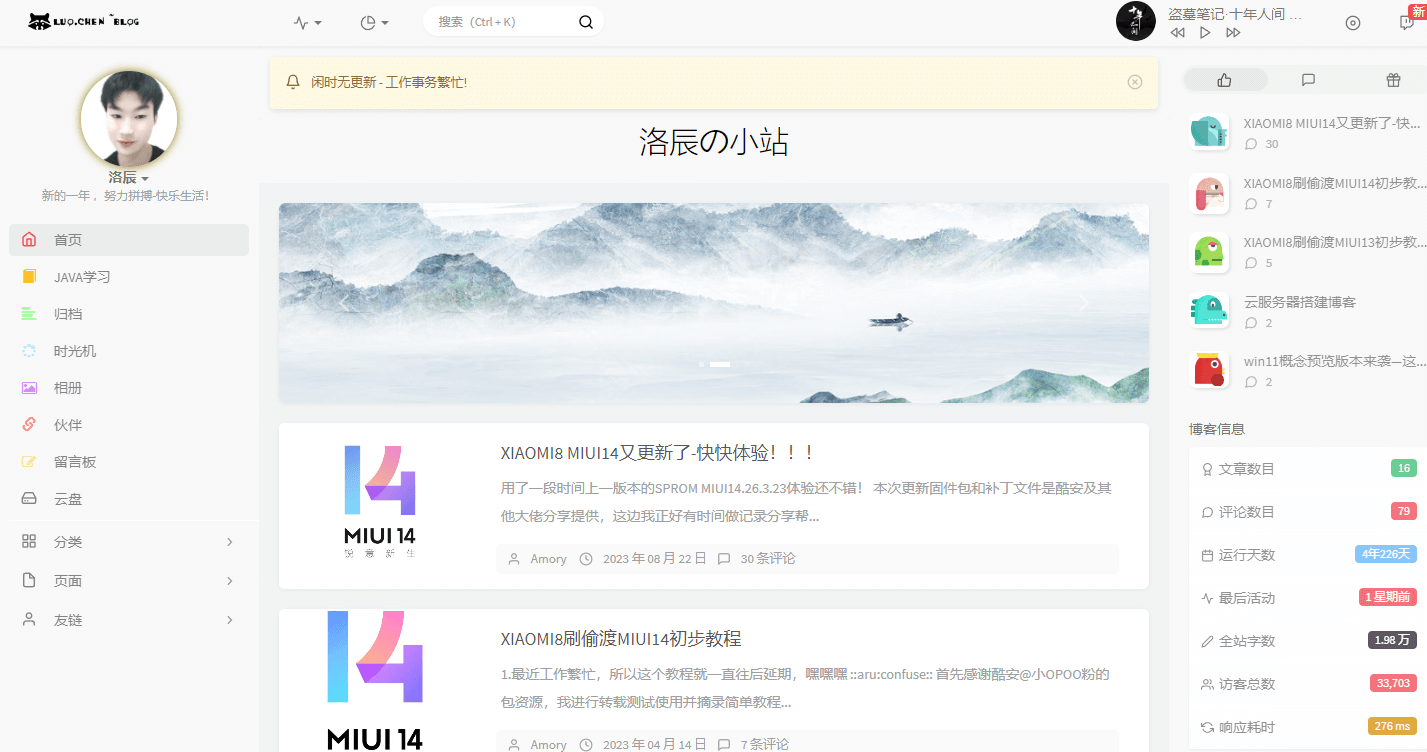This screenshot has height=752, width=1427.
Task: Open 云服务器搭建博客 sidebar post
Action: coord(1299,302)
